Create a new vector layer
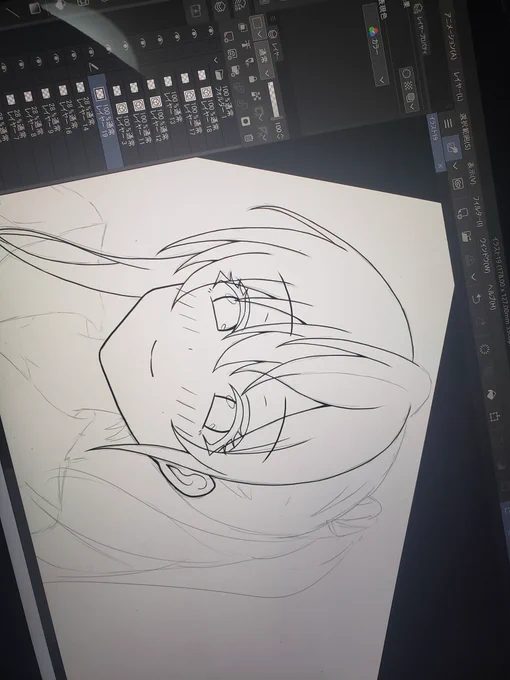 coord(232,53)
